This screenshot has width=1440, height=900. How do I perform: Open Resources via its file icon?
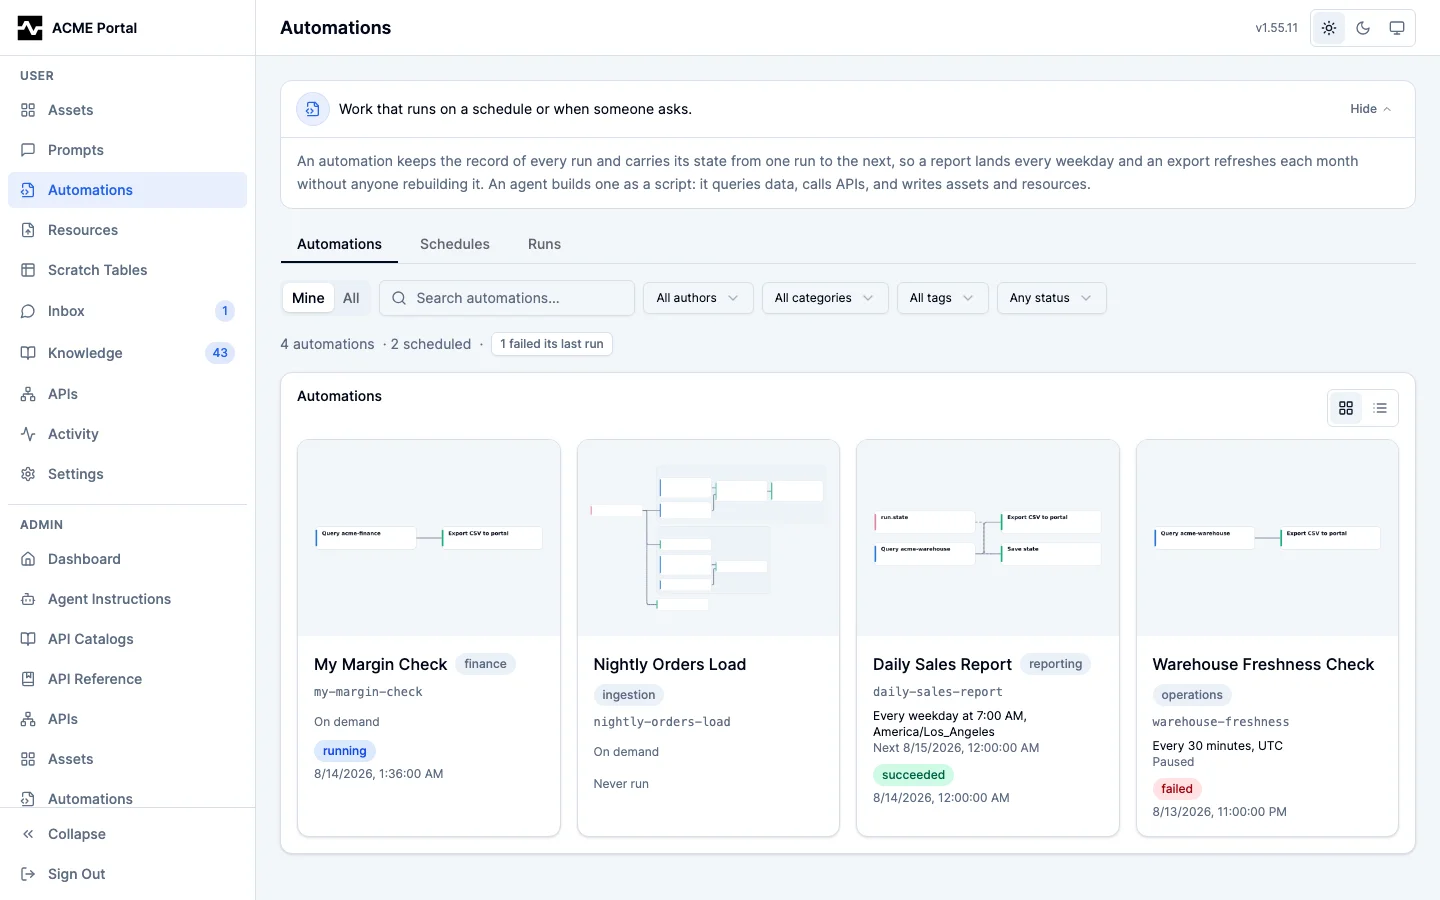[28, 230]
